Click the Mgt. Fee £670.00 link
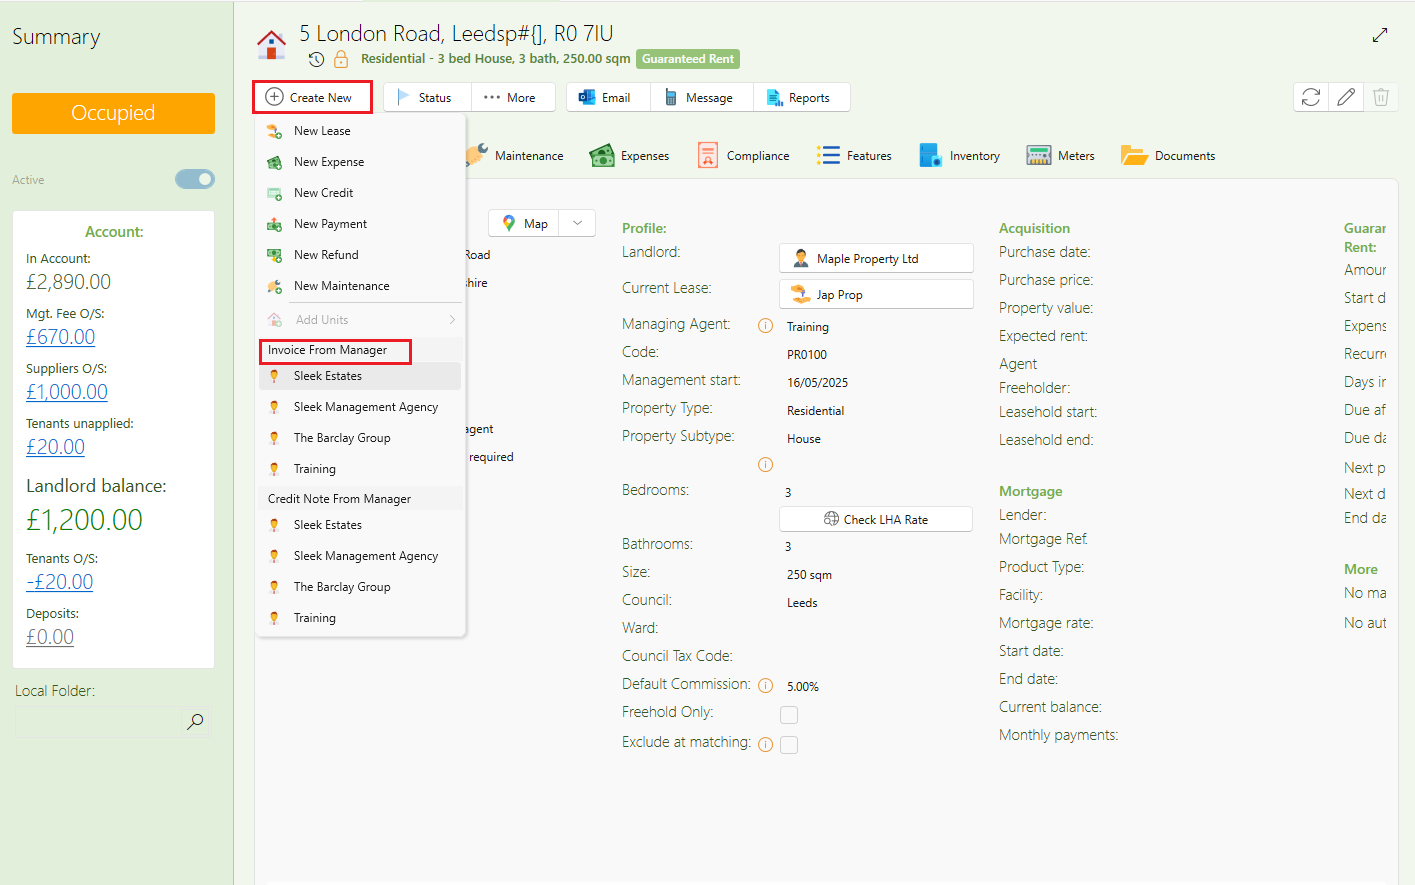The image size is (1415, 885). click(61, 337)
